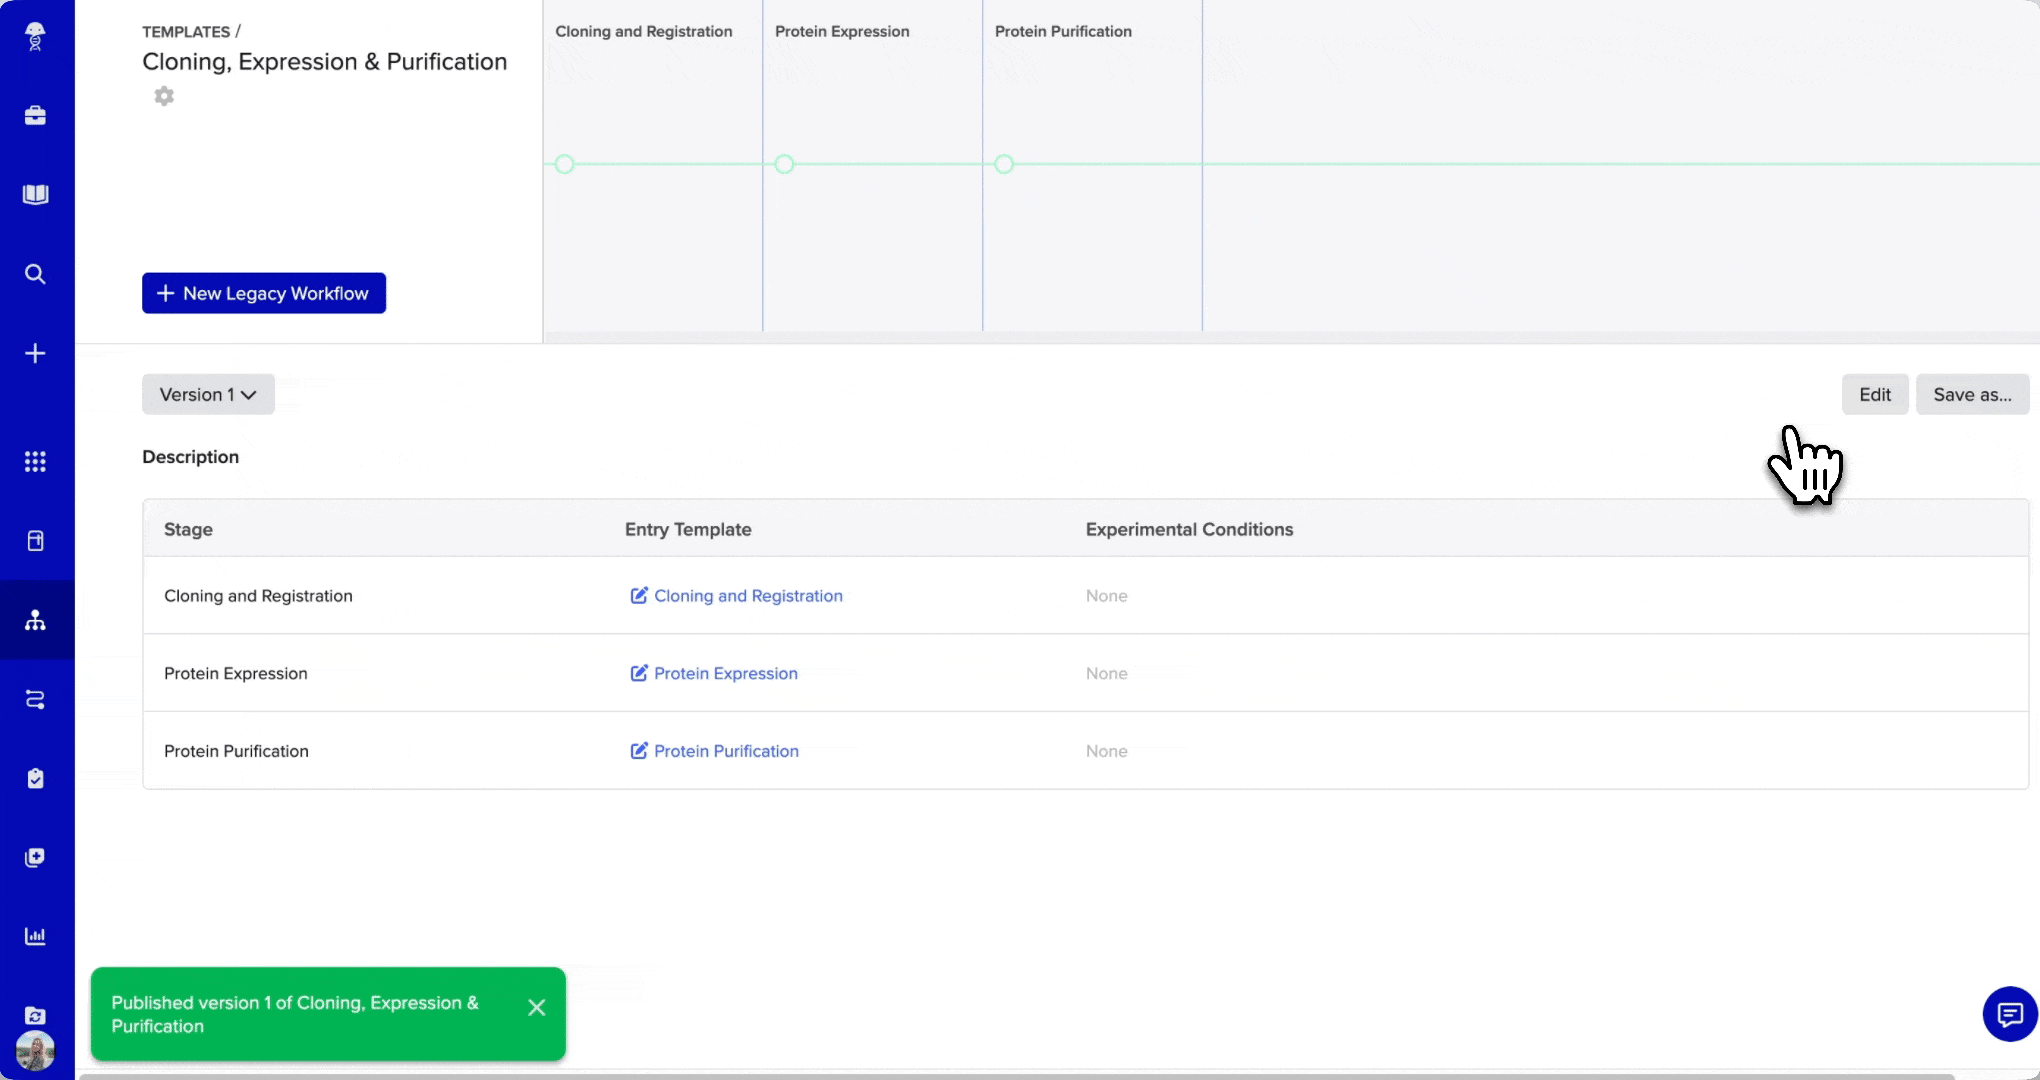Open the Workflows hierarchy icon in sidebar
Image resolution: width=2040 pixels, height=1080 pixels.
(35, 619)
